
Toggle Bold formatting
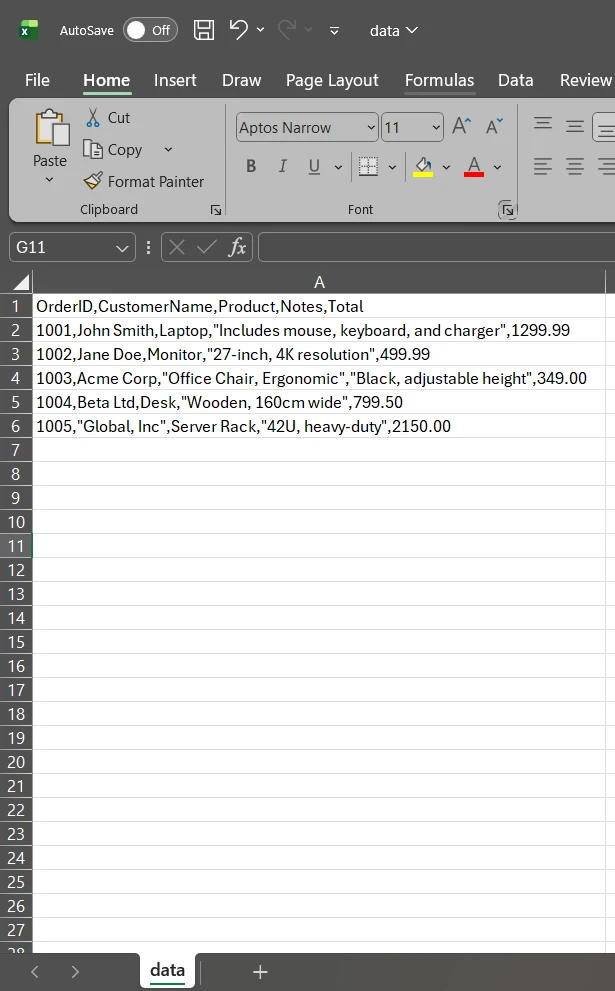(x=251, y=166)
